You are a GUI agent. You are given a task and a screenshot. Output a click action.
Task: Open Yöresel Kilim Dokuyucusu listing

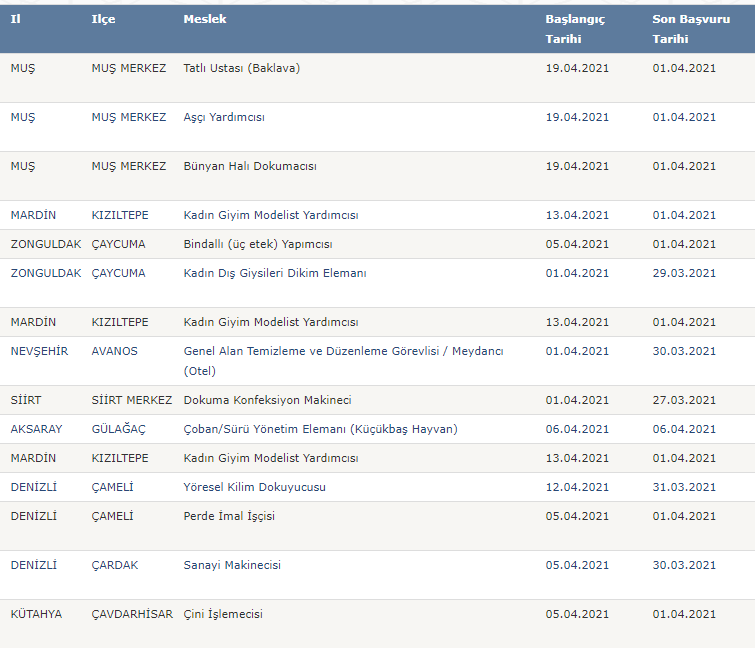(x=254, y=487)
